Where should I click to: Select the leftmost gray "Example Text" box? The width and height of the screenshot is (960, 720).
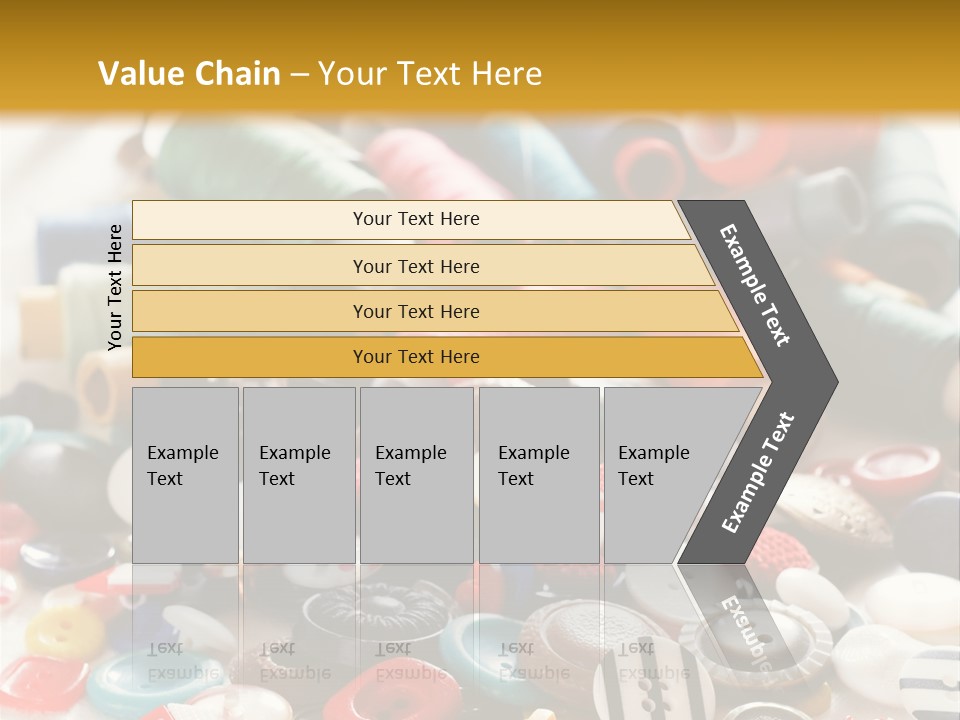(185, 474)
